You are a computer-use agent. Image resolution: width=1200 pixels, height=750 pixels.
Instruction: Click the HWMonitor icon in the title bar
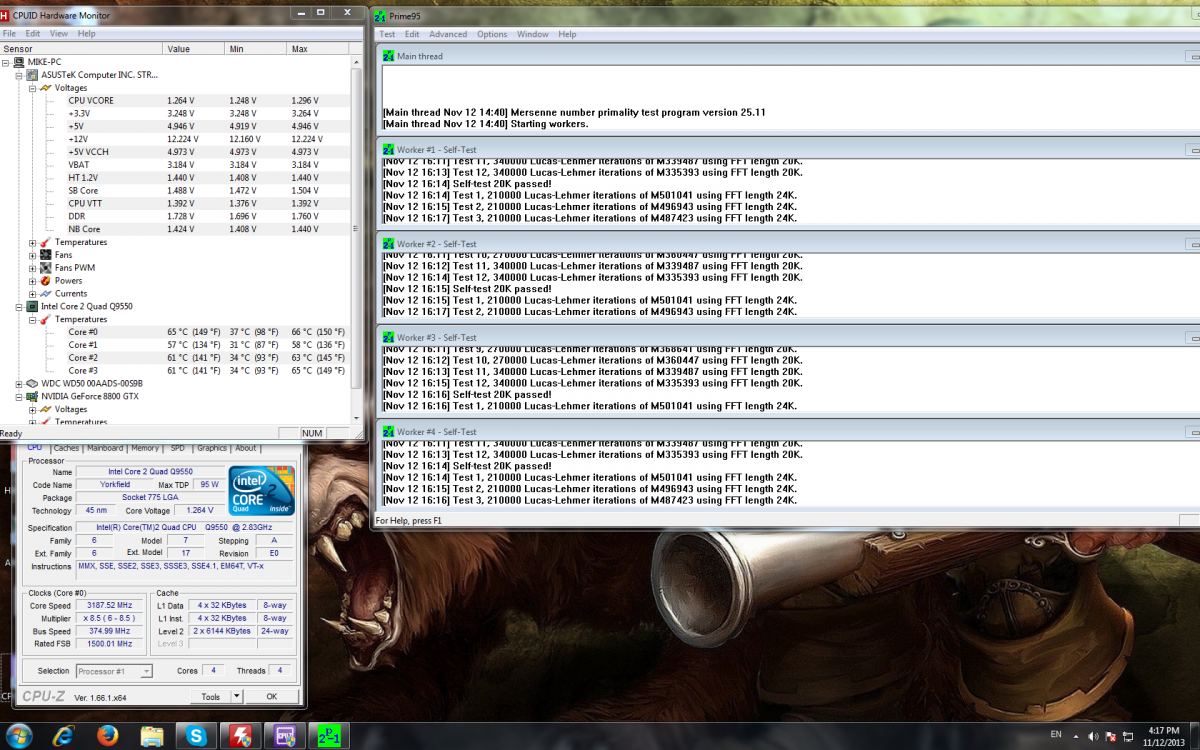pyautogui.click(x=6, y=15)
